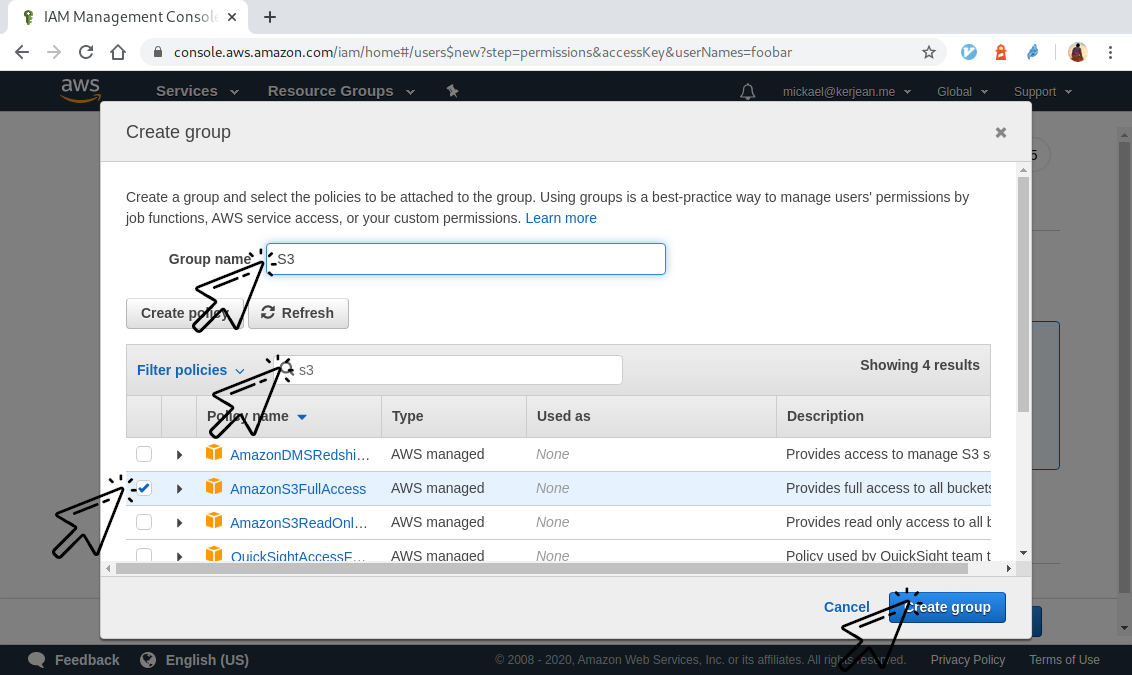Open the Global region menu
The width and height of the screenshot is (1132, 675).
click(962, 92)
